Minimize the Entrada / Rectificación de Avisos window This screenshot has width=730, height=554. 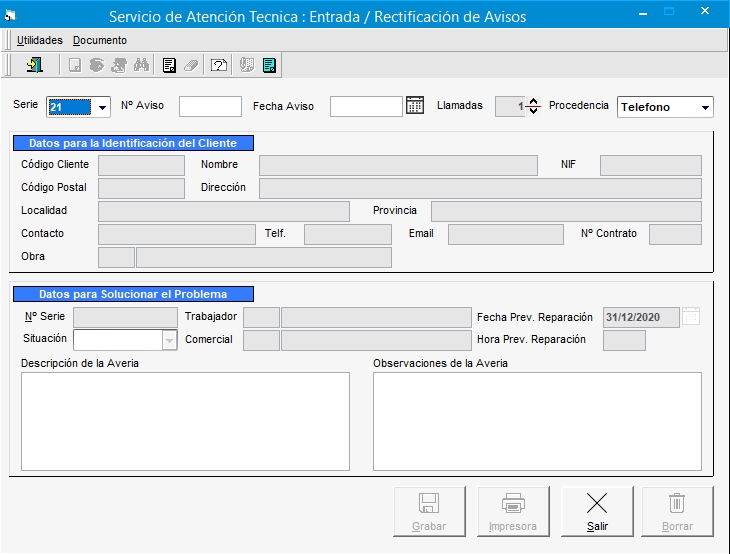(643, 14)
